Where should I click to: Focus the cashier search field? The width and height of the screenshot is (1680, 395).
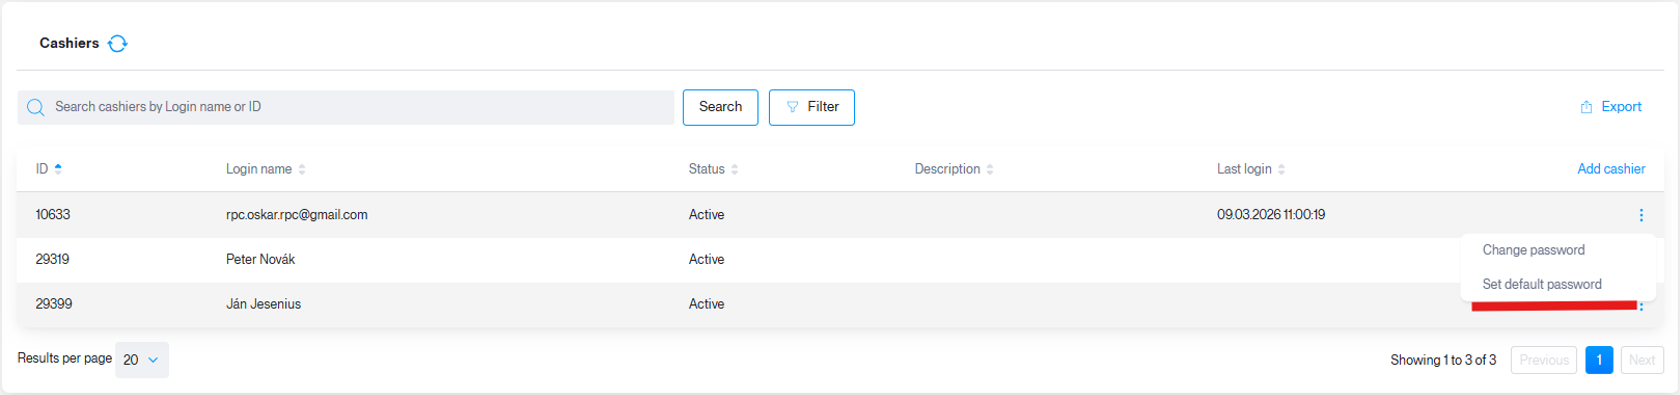346,107
